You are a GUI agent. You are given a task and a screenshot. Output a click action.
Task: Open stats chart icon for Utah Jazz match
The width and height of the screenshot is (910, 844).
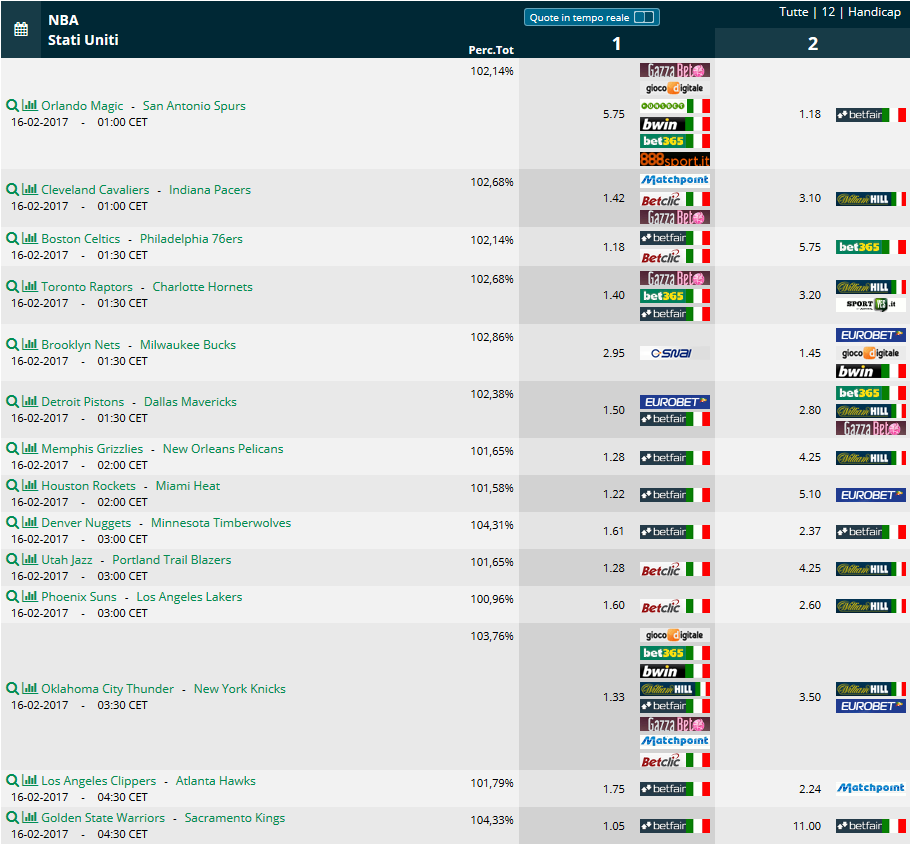pos(30,559)
